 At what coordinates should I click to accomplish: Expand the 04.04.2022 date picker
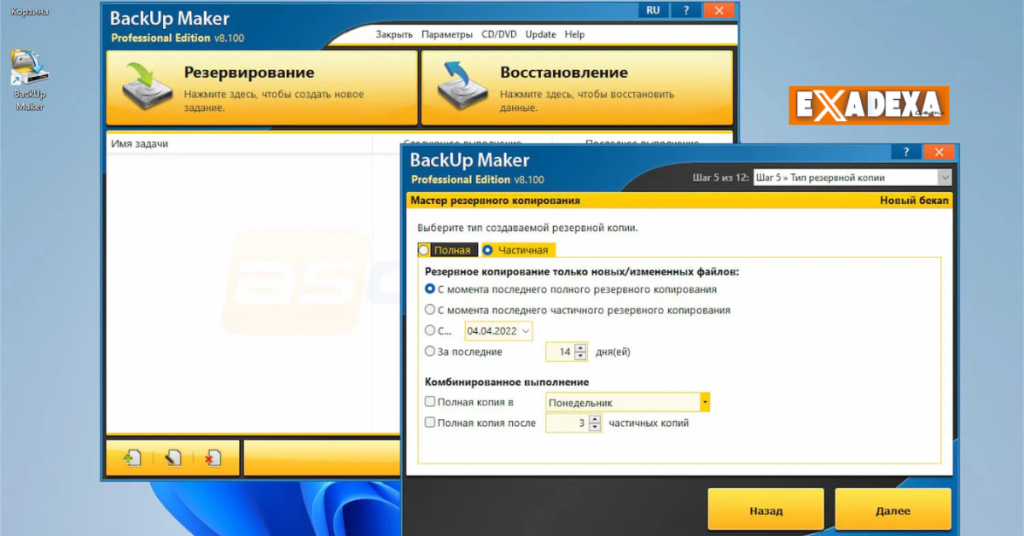tap(525, 331)
